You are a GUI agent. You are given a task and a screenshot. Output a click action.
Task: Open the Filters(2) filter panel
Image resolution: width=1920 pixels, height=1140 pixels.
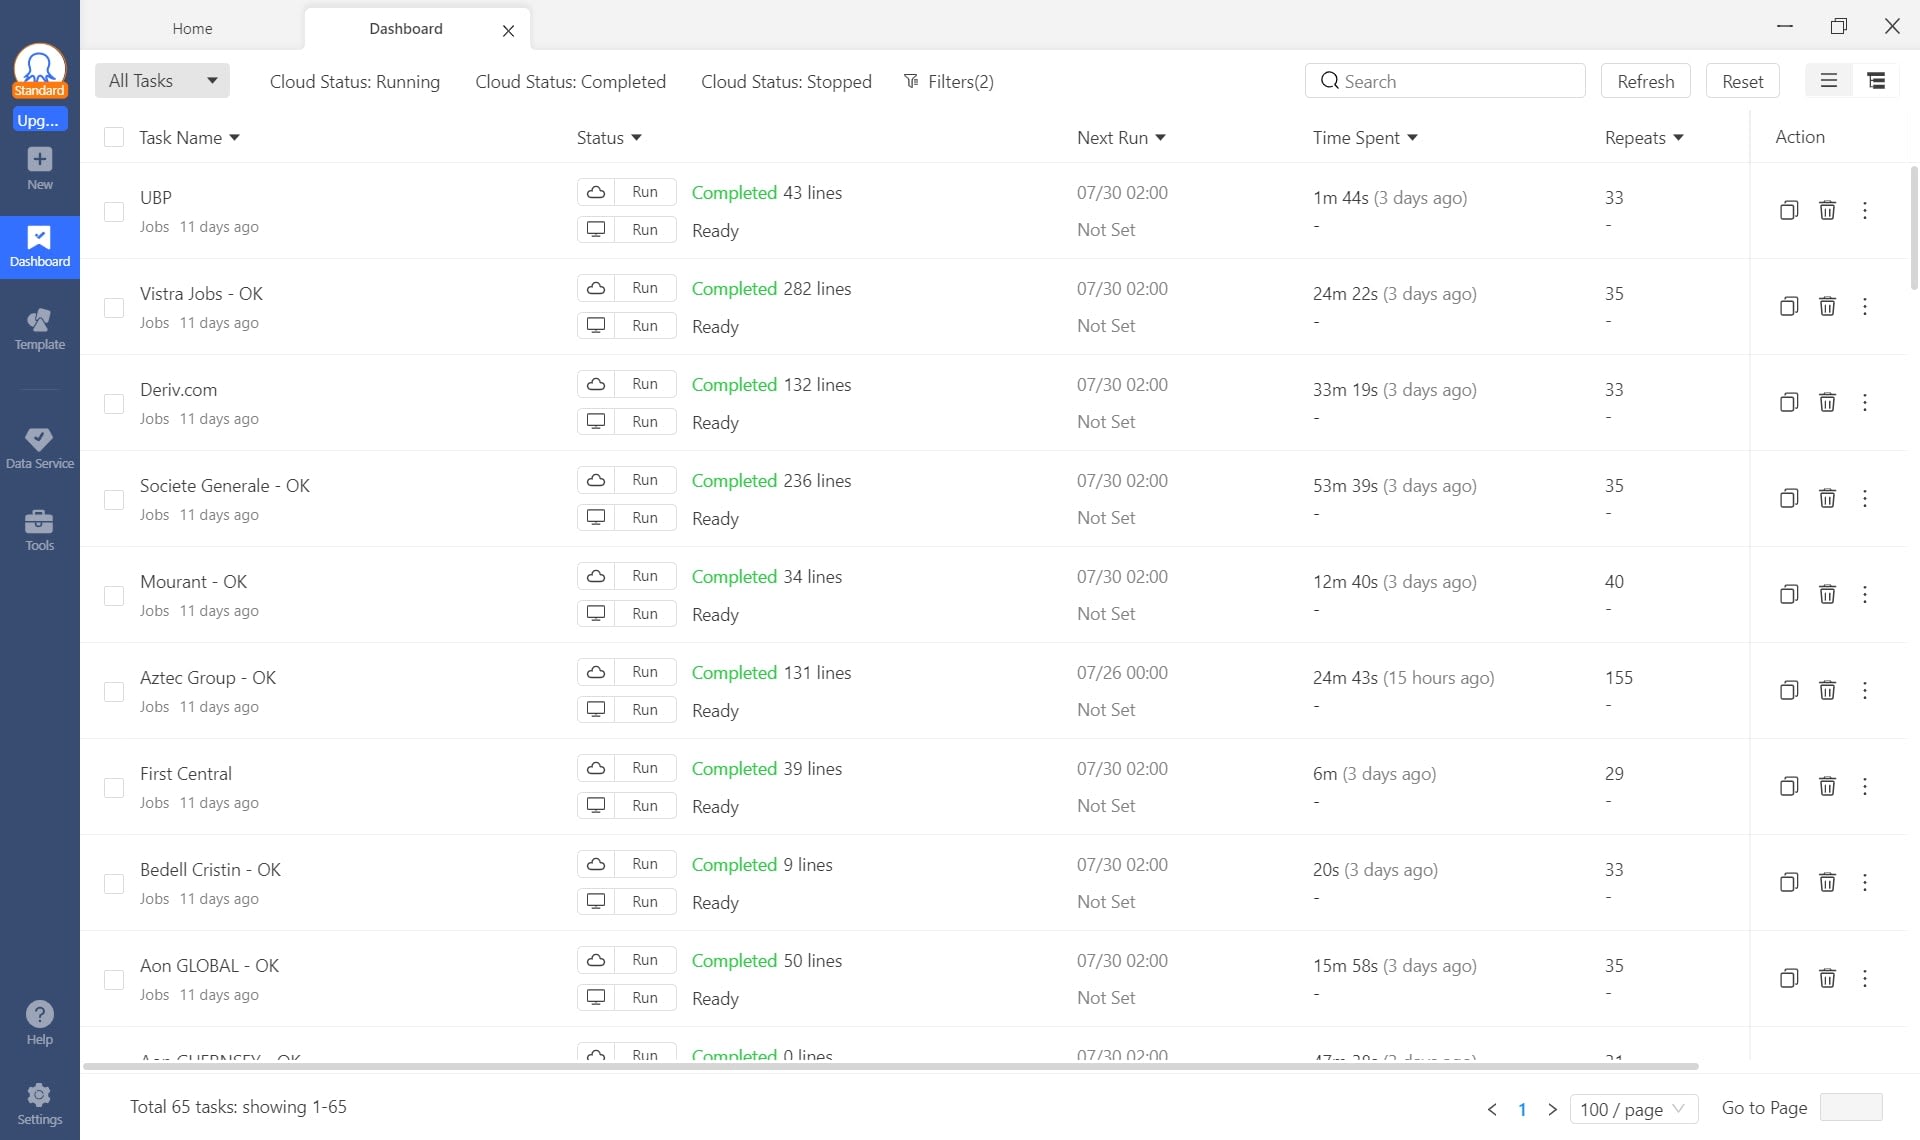pyautogui.click(x=949, y=81)
